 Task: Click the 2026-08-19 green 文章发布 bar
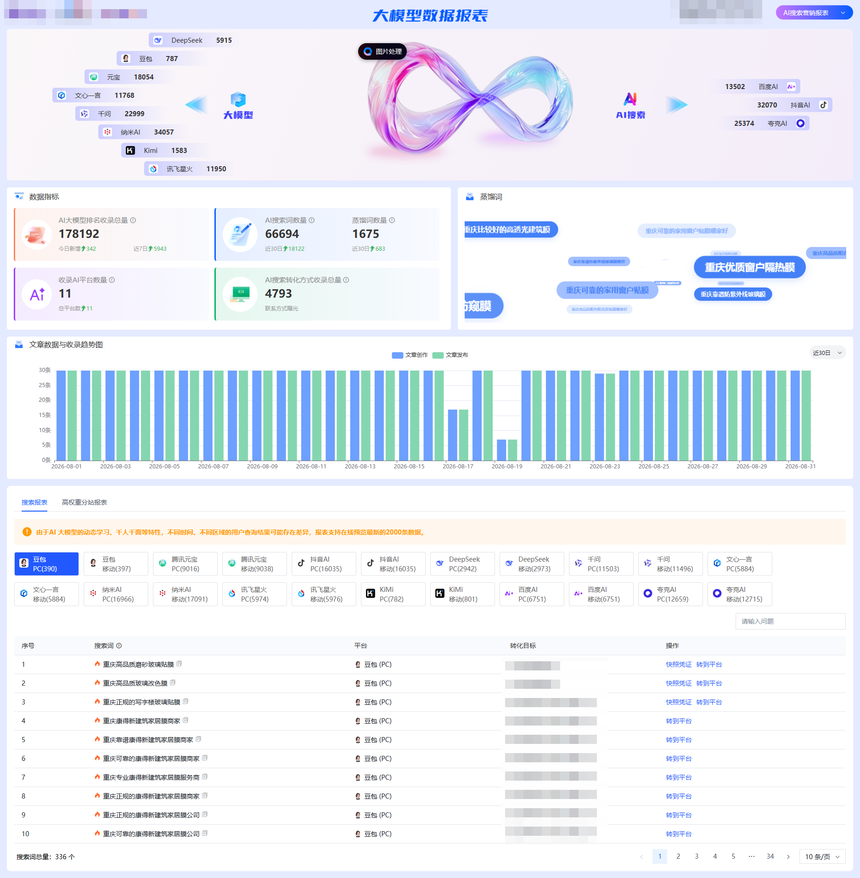pos(512,450)
